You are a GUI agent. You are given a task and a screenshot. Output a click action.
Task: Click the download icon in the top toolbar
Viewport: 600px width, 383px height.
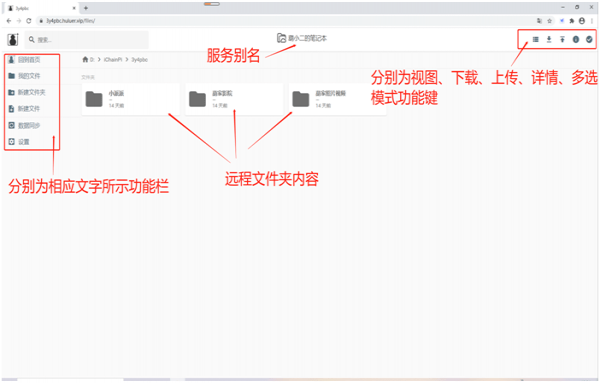(x=549, y=39)
